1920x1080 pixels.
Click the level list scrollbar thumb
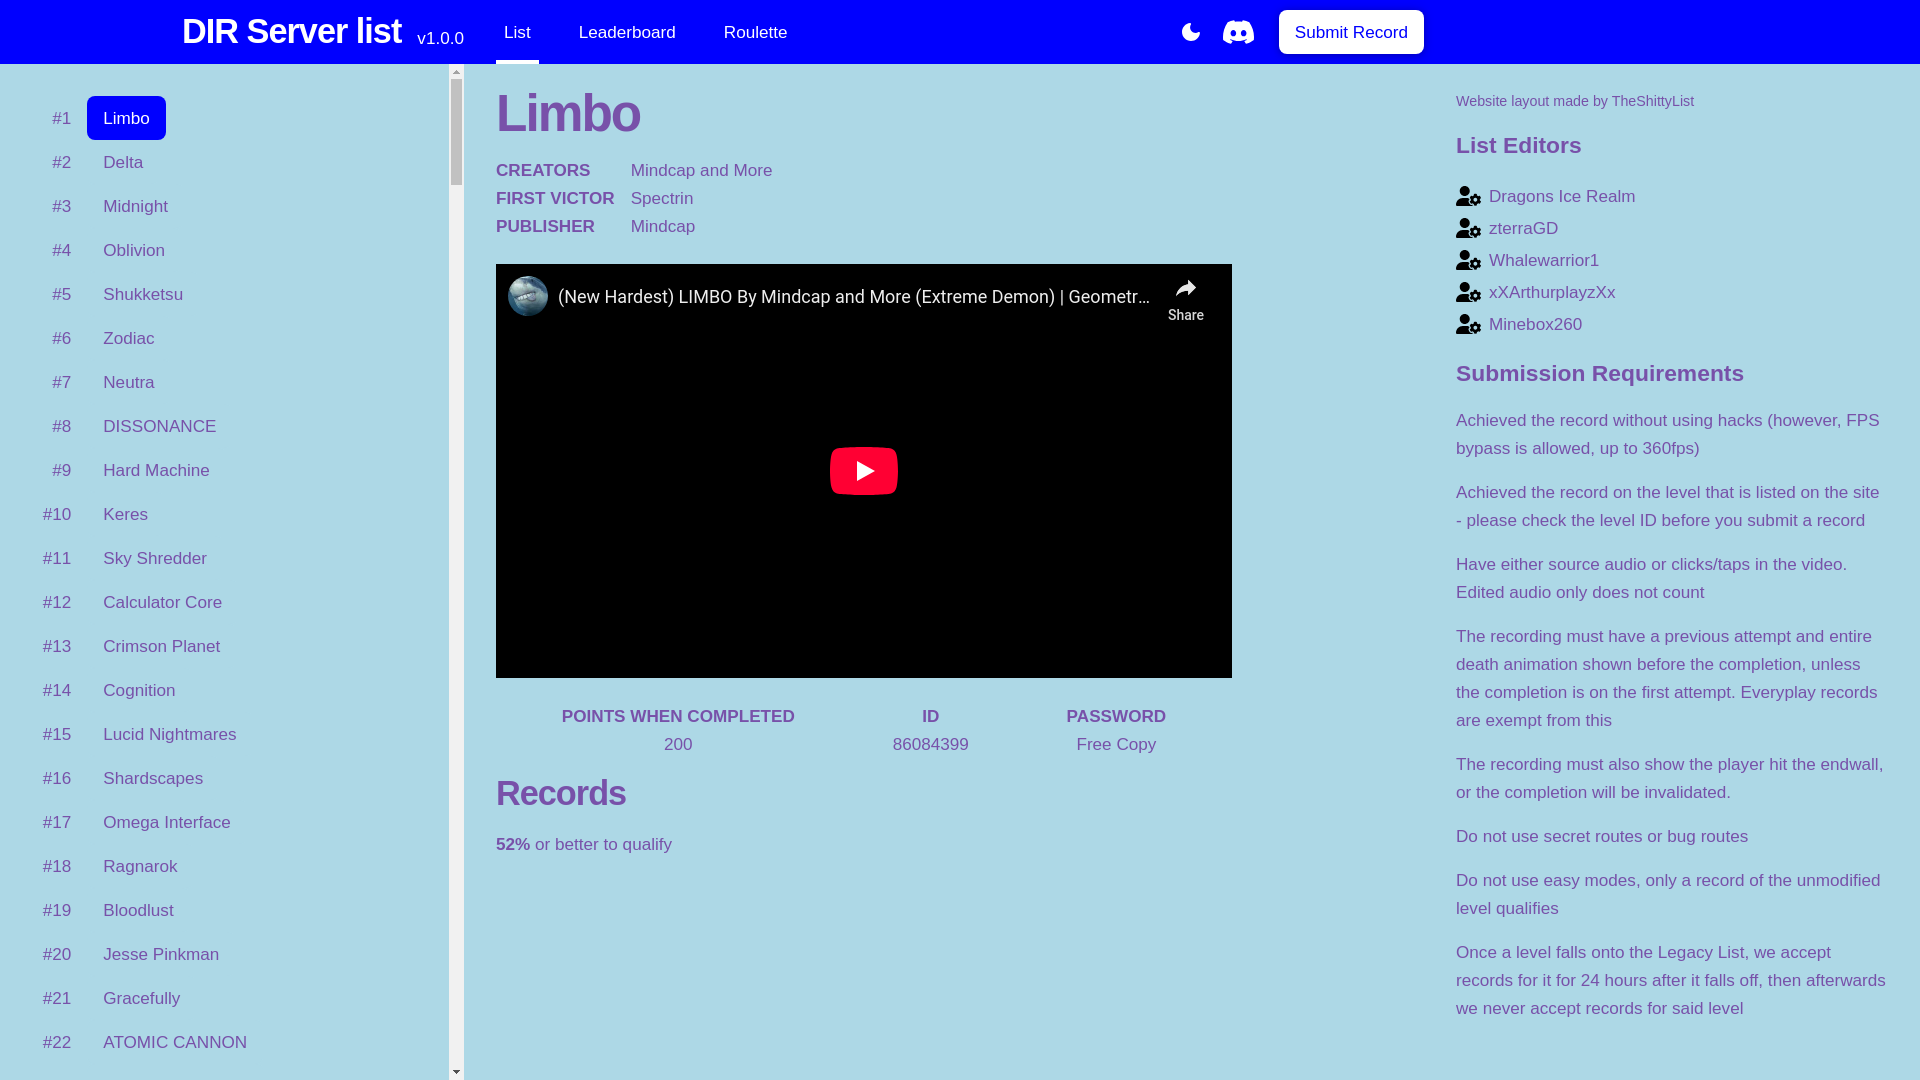tap(456, 132)
